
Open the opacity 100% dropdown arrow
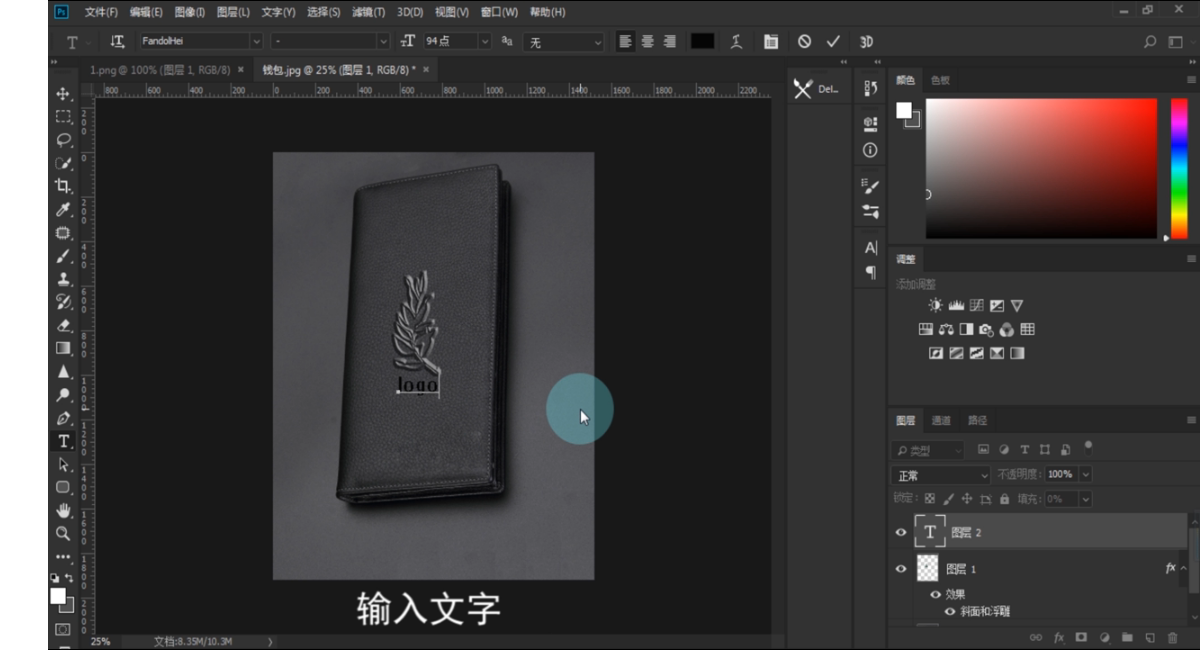coord(1086,475)
